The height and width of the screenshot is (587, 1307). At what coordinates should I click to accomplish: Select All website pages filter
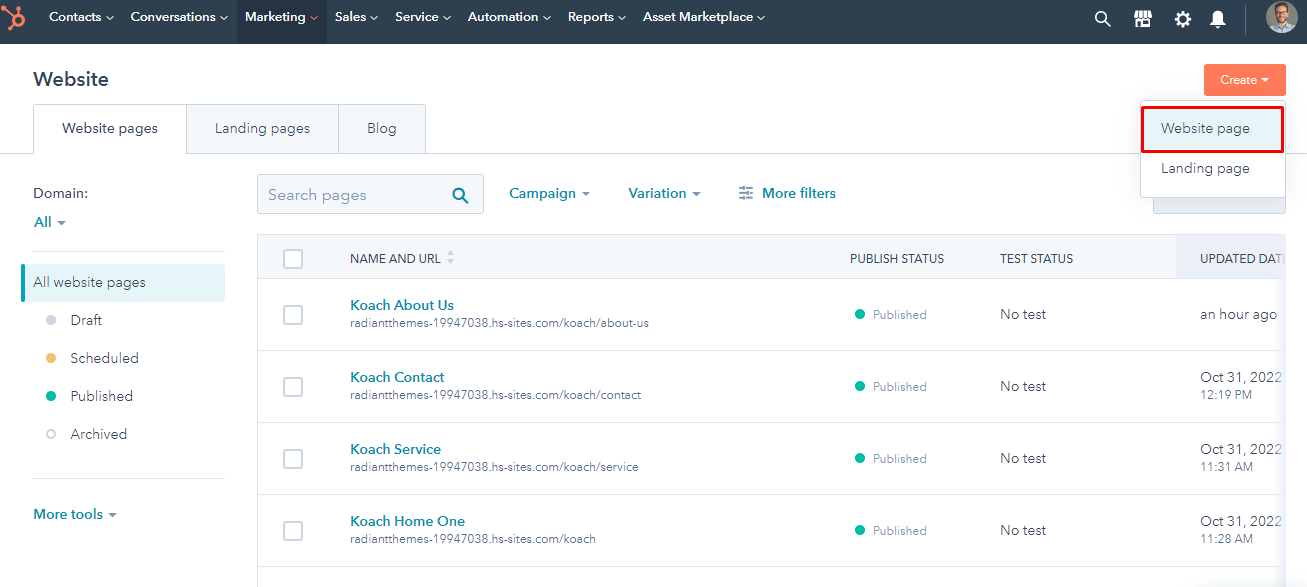tap(123, 283)
